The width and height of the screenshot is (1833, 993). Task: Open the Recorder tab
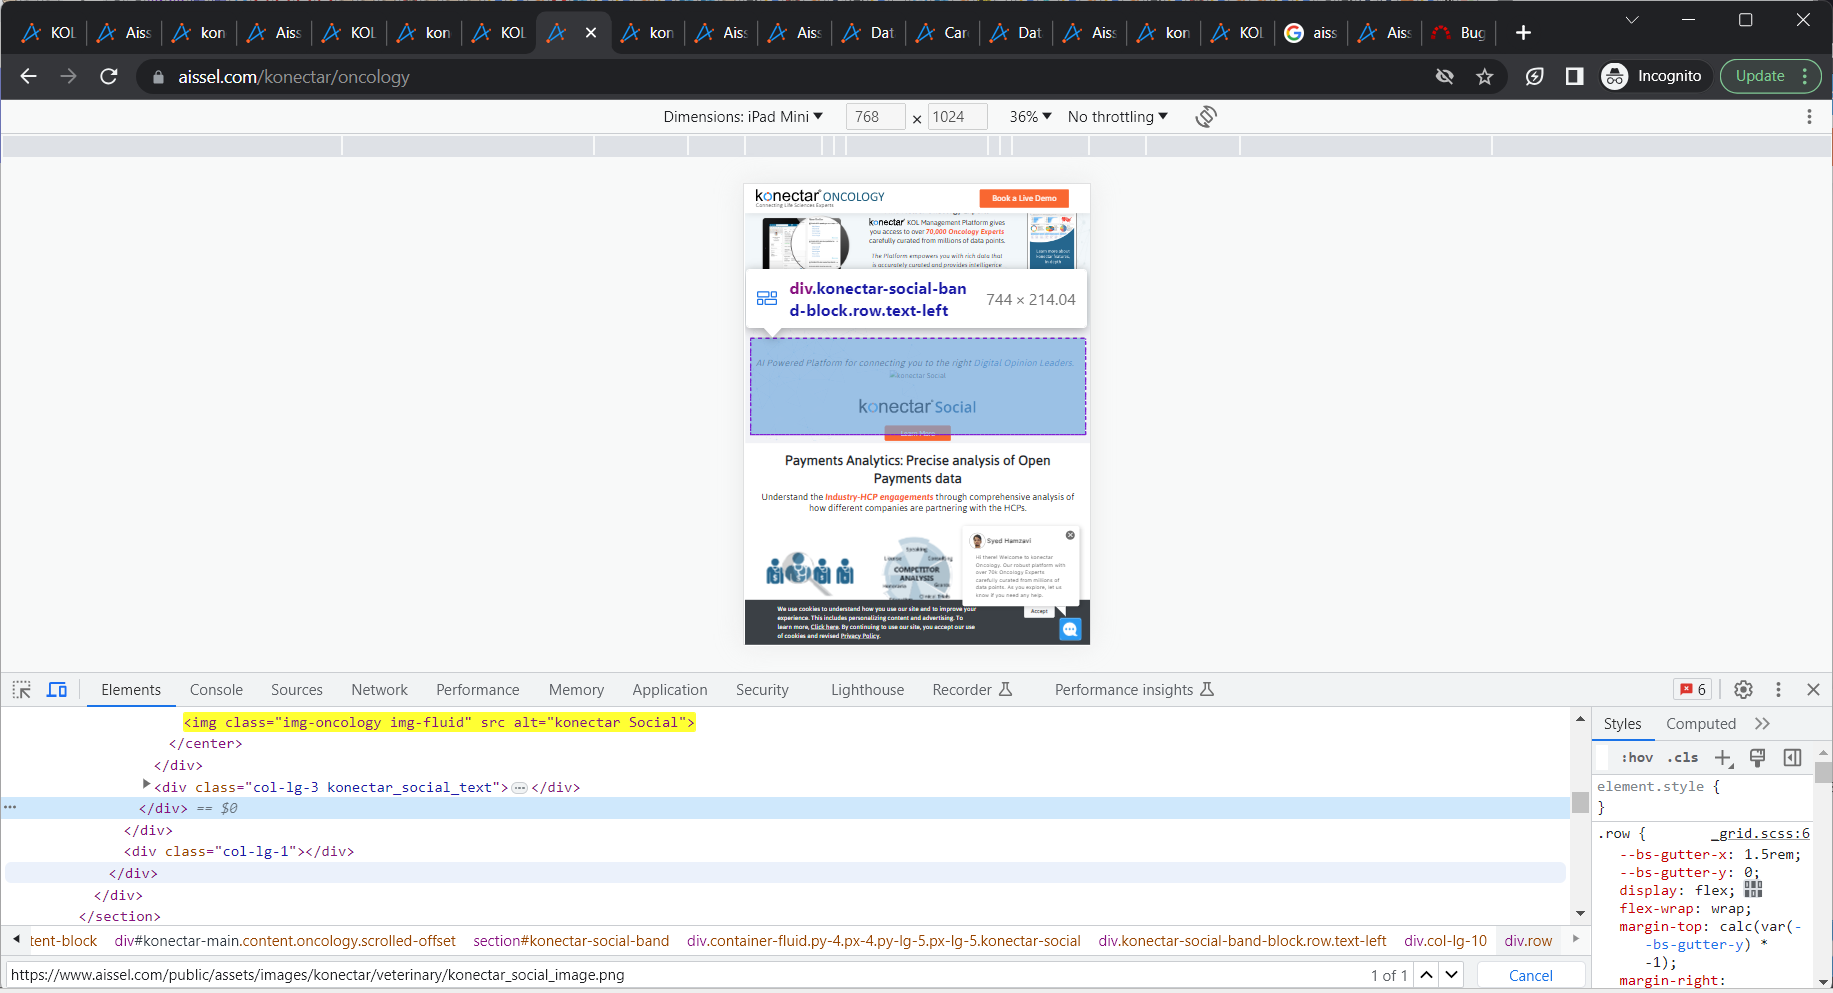click(972, 690)
